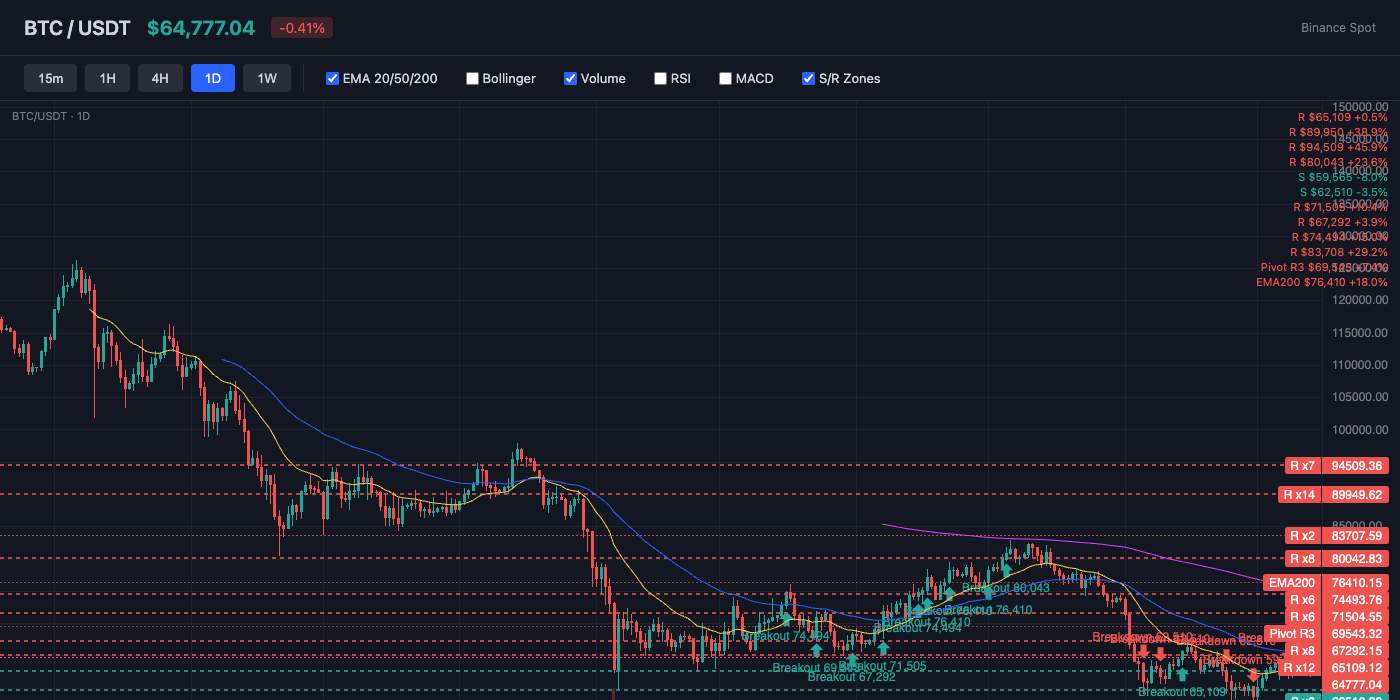Click the 64777.04 current price tag
This screenshot has width=1400, height=700.
click(1354, 684)
